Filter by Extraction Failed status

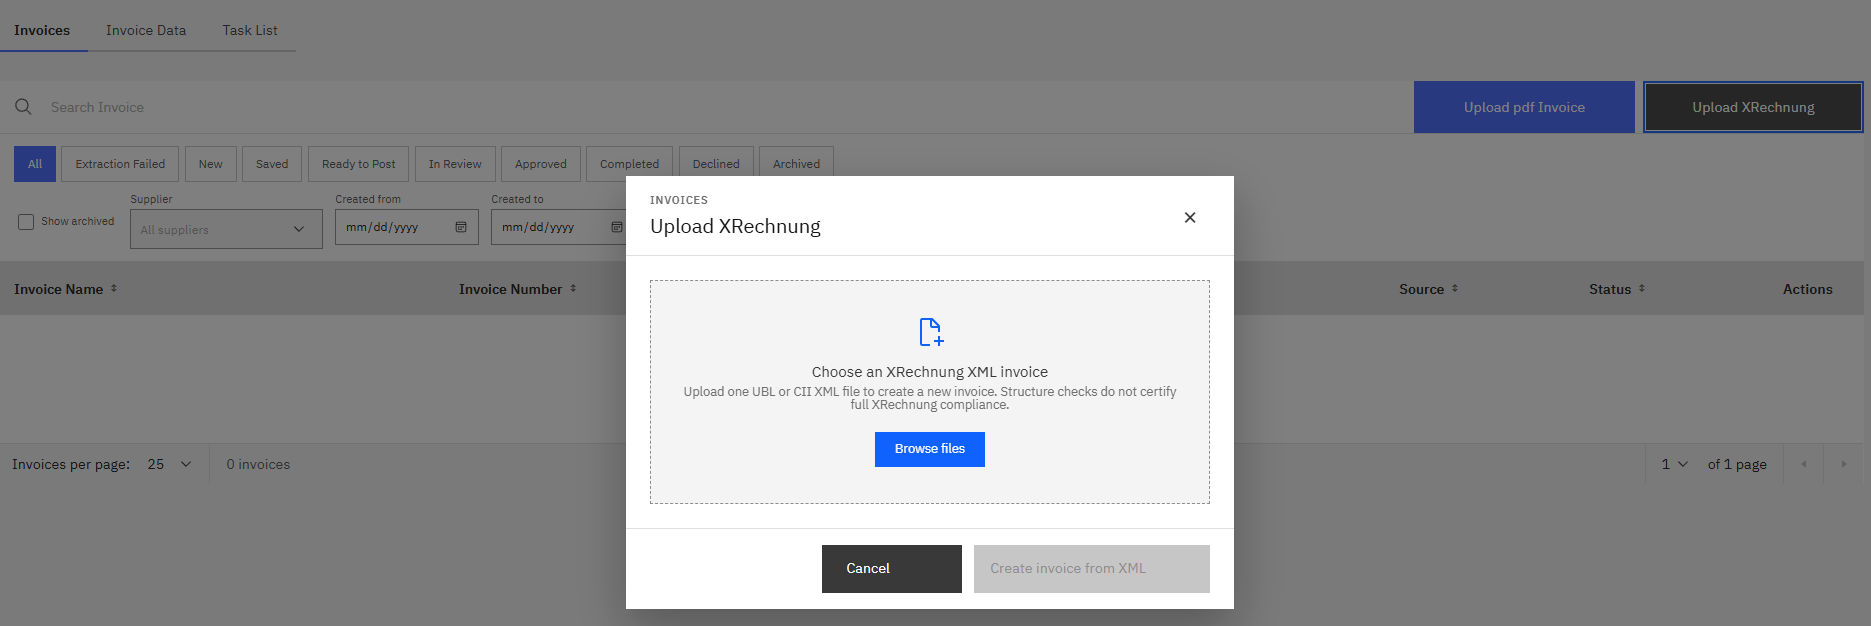tap(120, 164)
